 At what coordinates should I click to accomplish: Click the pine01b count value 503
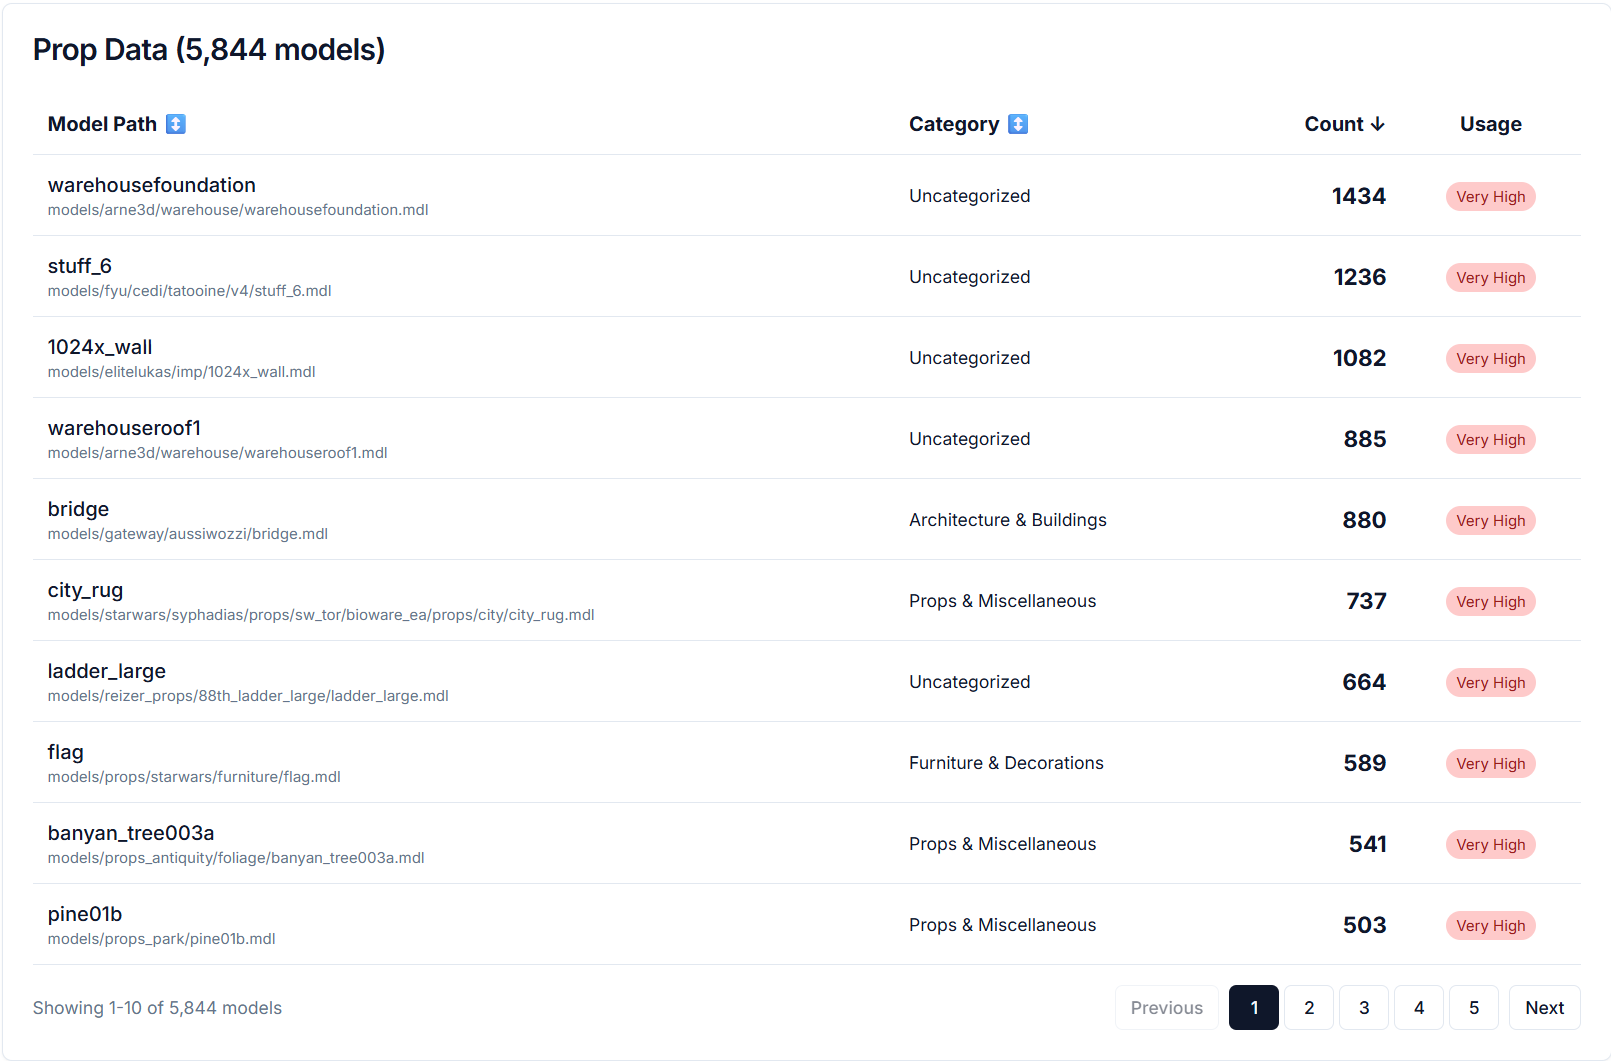1364,925
